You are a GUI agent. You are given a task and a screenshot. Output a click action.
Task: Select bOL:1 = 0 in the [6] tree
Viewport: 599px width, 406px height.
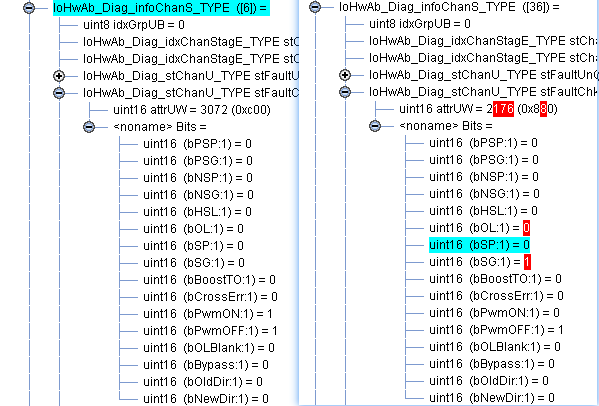click(193, 229)
